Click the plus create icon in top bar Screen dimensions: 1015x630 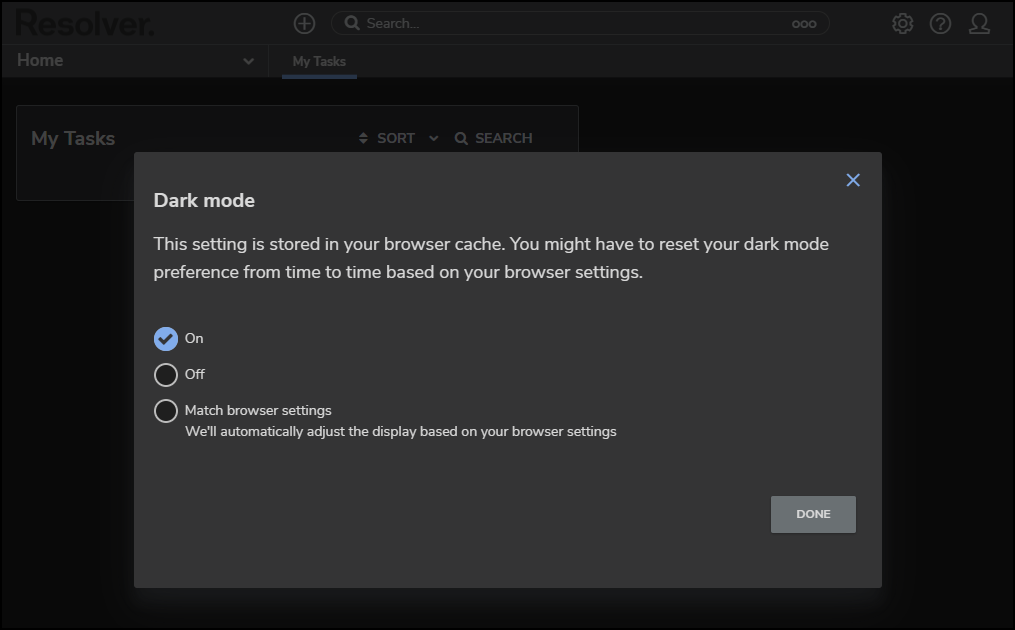point(304,23)
